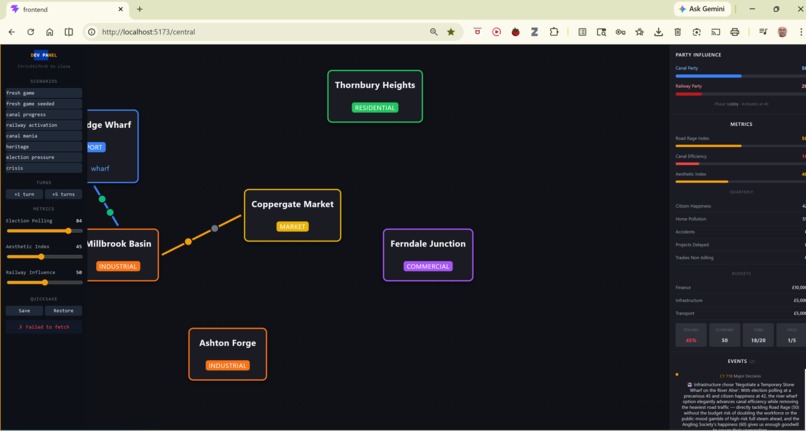Open the user profile avatar

(782, 32)
